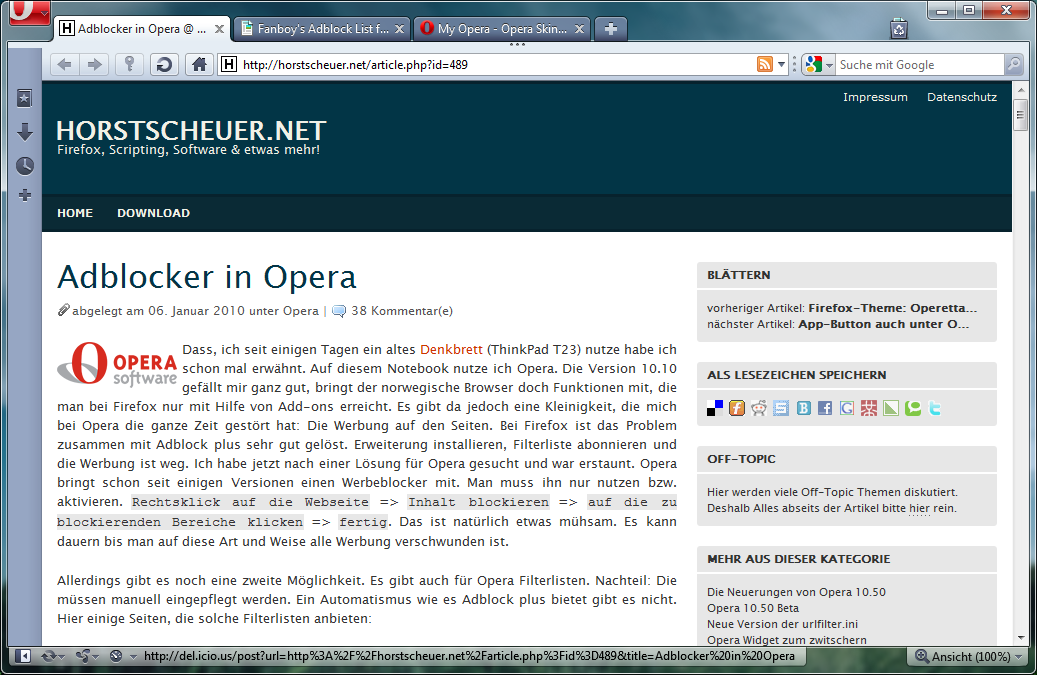Bookmark with the green triangle icon
Screen dimensions: 1037x675
(891, 408)
